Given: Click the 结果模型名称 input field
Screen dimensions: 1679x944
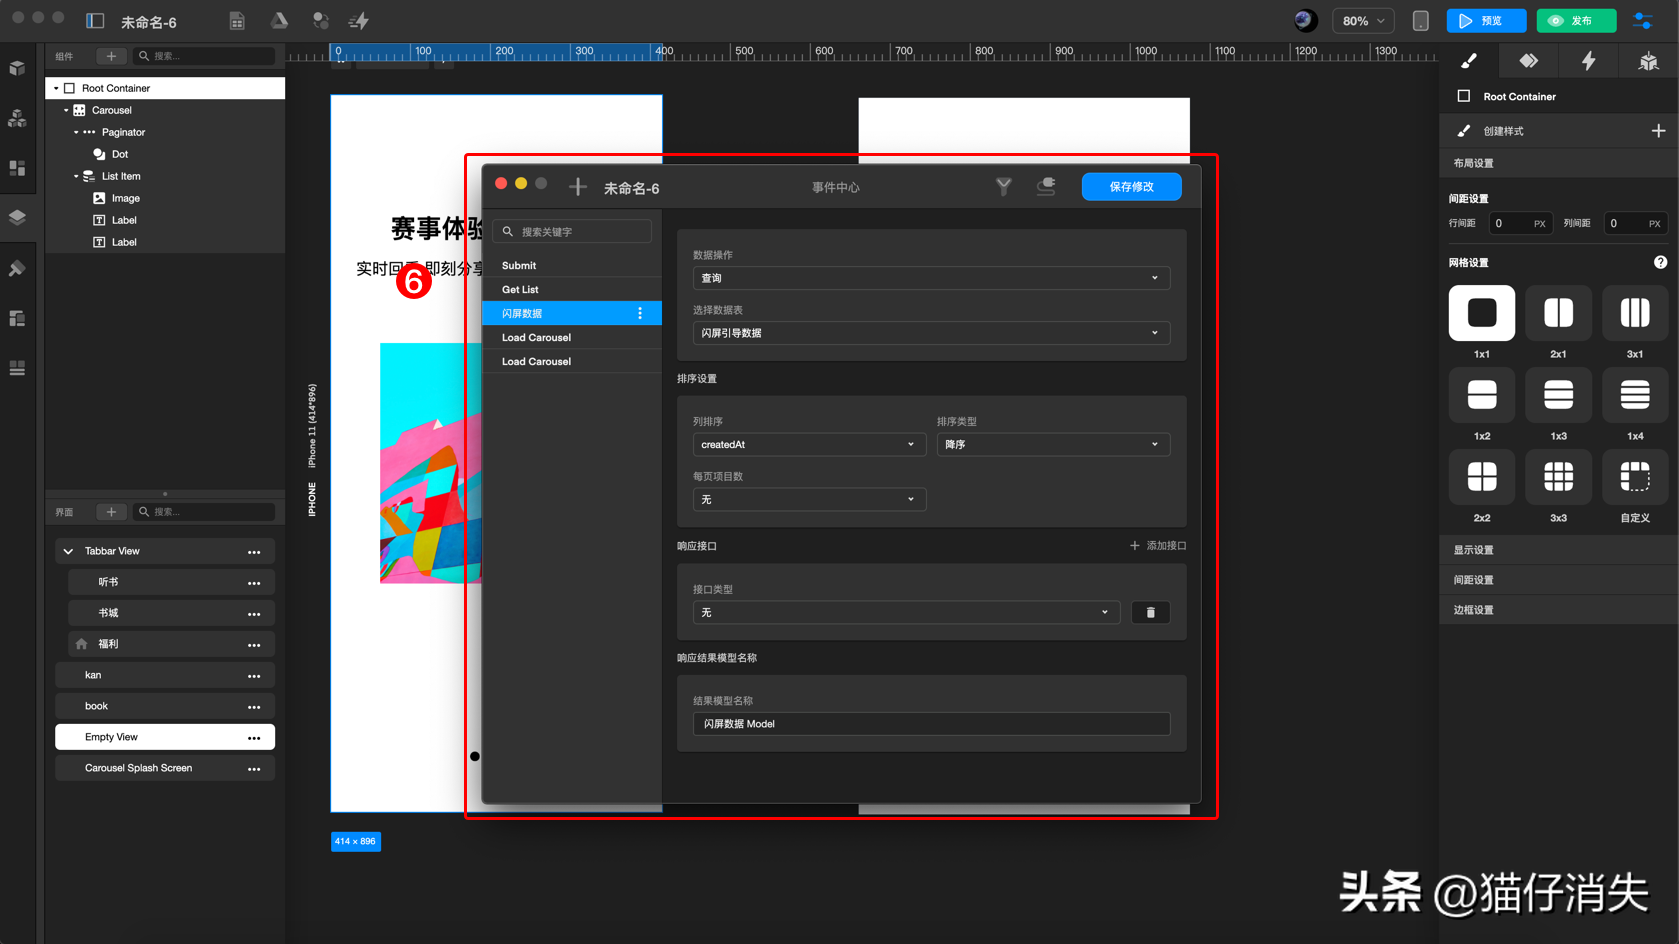Looking at the screenshot, I should 931,724.
